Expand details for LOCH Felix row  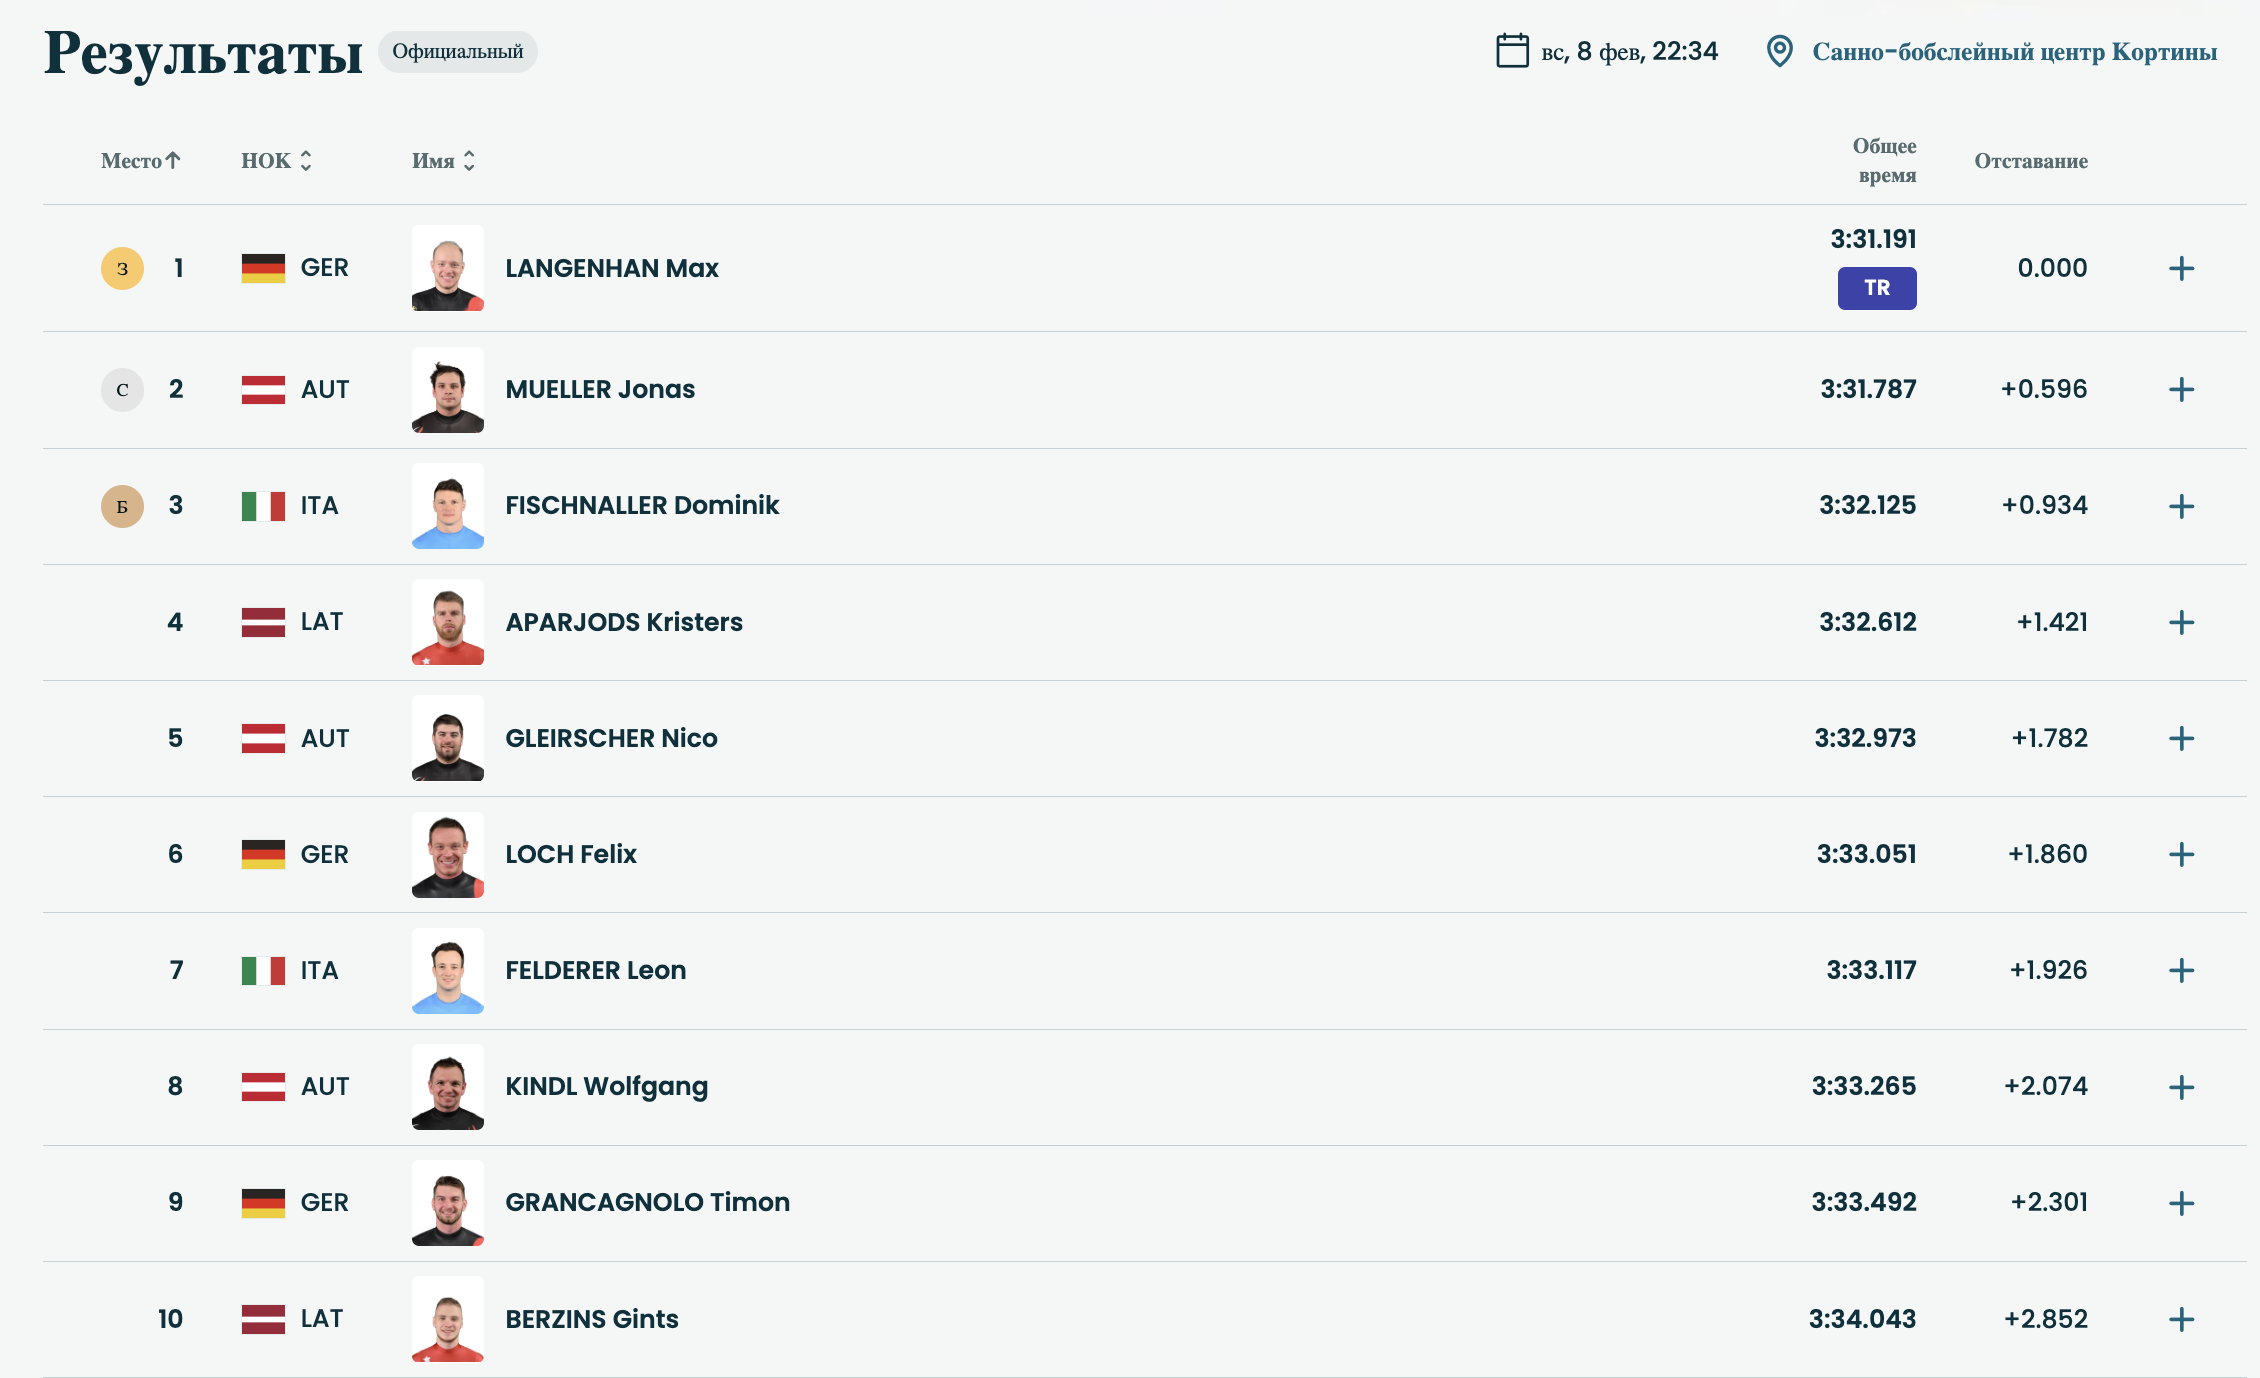point(2181,854)
